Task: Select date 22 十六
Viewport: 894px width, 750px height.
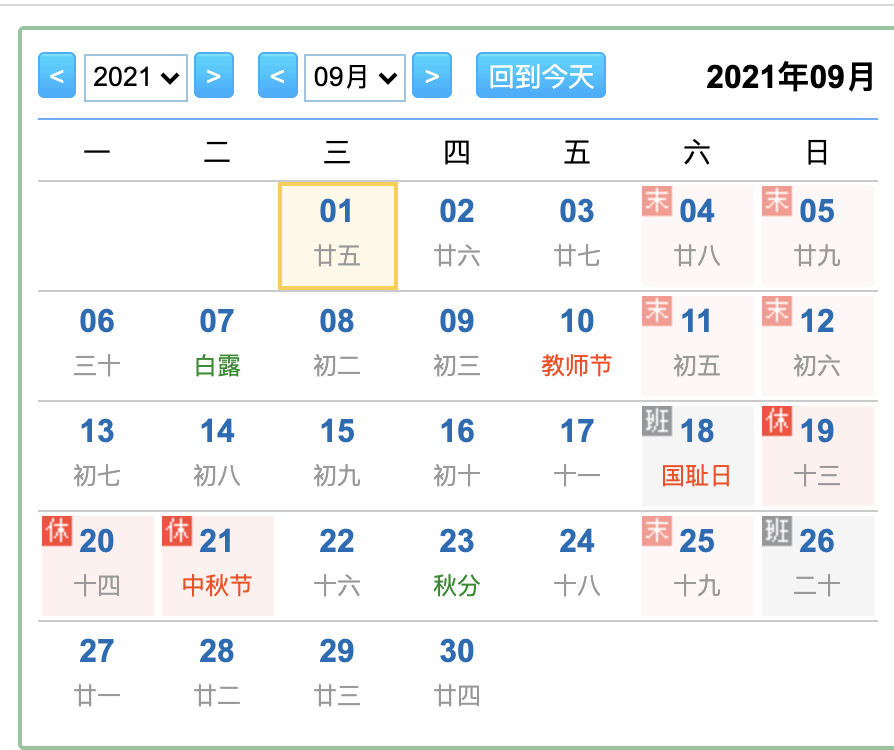Action: [x=338, y=566]
